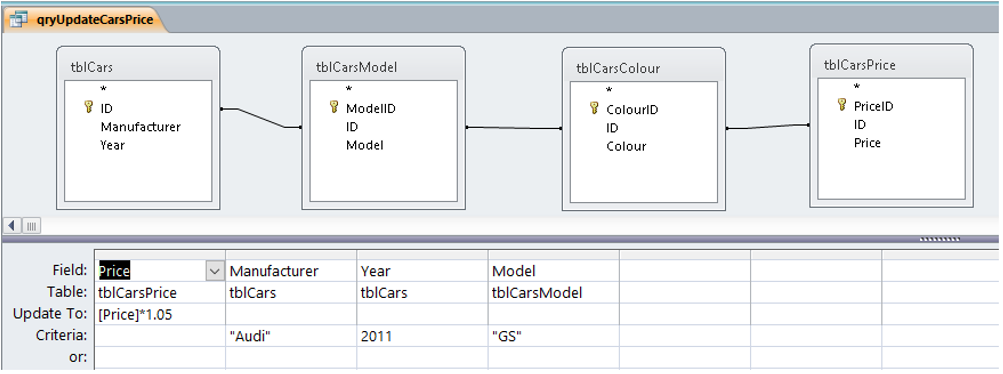This screenshot has width=1003, height=374.
Task: Click the tblCars cell under Manufacturer
Action: coord(291,293)
